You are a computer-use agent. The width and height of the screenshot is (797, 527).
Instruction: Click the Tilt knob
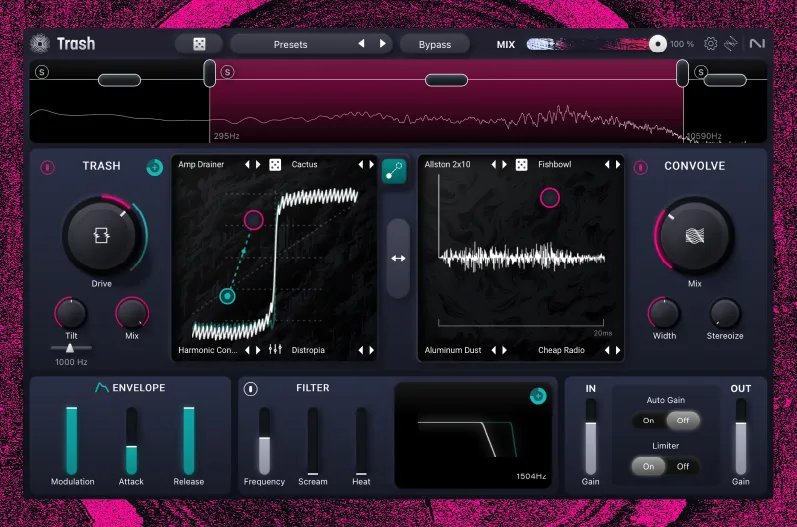coord(71,313)
